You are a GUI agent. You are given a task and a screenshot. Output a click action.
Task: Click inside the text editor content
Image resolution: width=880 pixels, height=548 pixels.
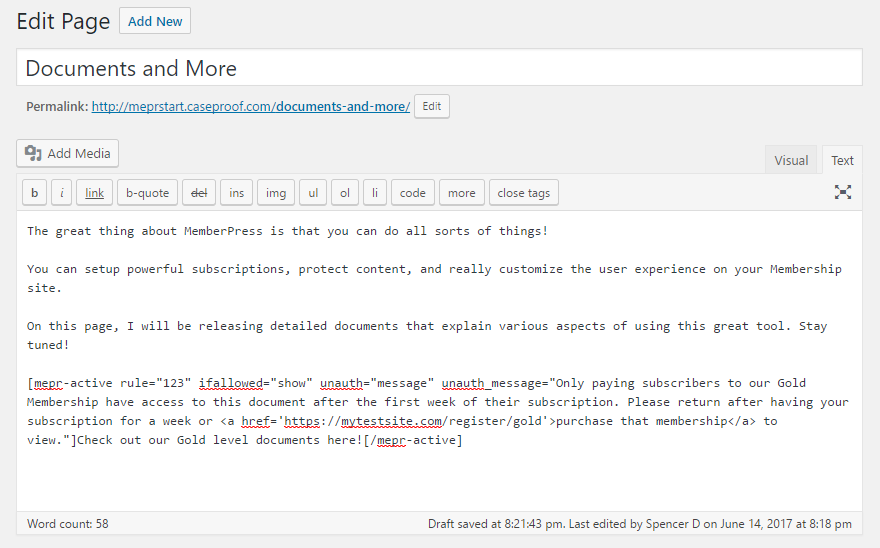pos(439,360)
